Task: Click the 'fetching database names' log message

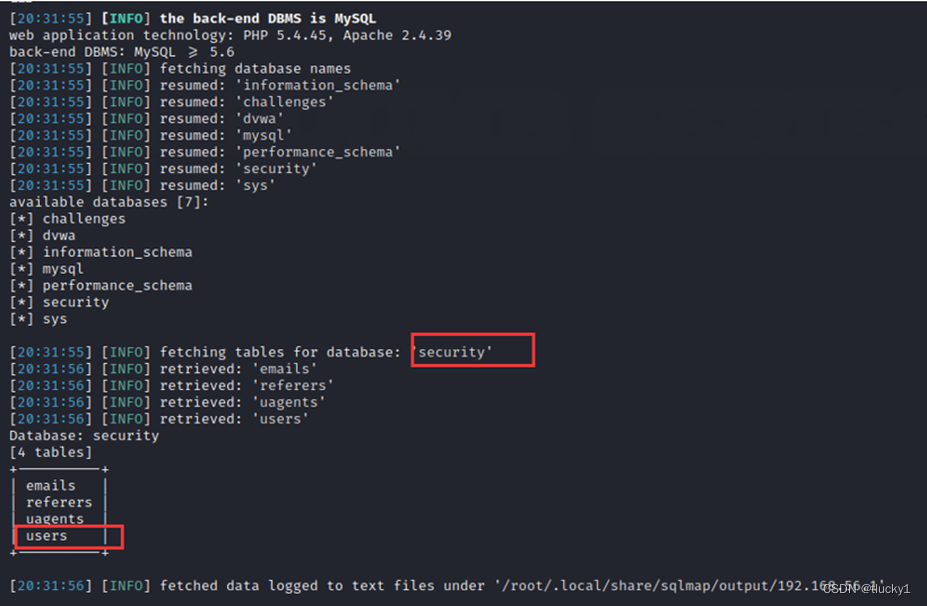Action: coord(255,69)
